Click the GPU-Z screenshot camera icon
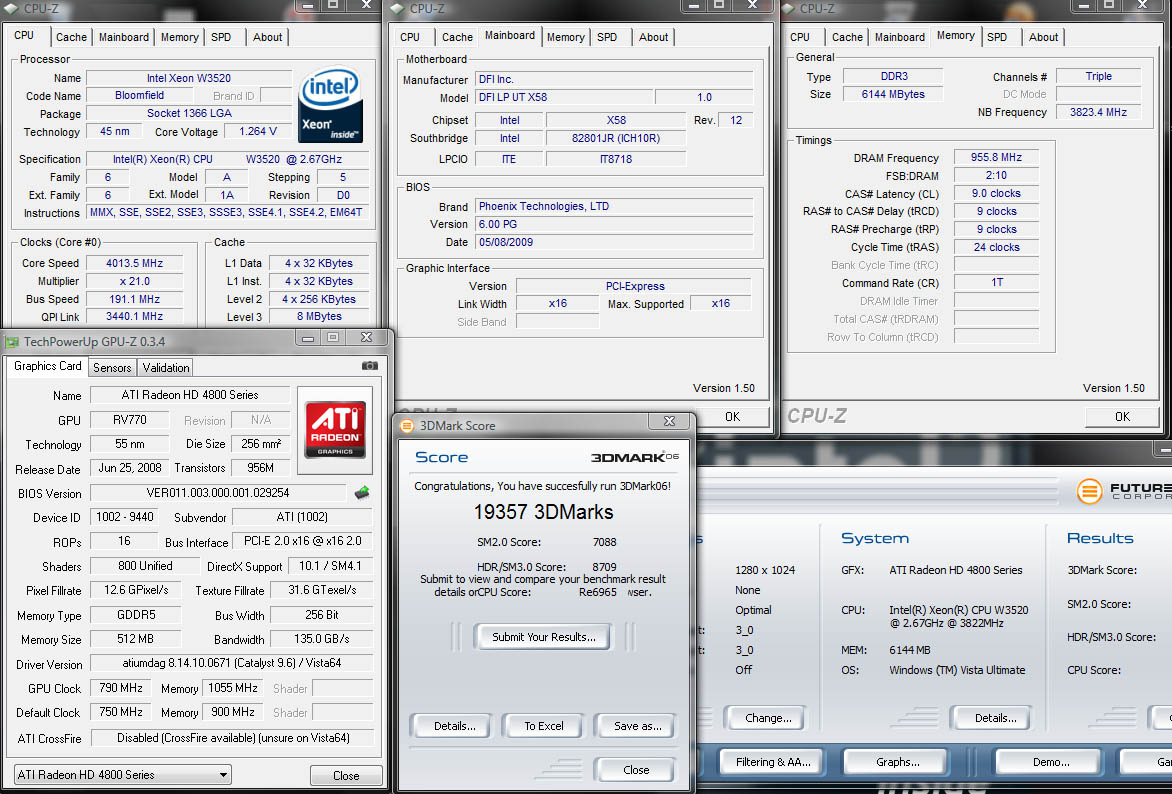This screenshot has width=1172, height=794. [x=369, y=366]
